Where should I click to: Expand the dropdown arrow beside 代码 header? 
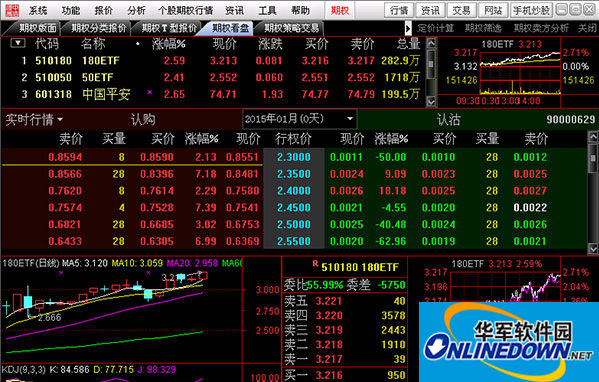pyautogui.click(x=18, y=43)
